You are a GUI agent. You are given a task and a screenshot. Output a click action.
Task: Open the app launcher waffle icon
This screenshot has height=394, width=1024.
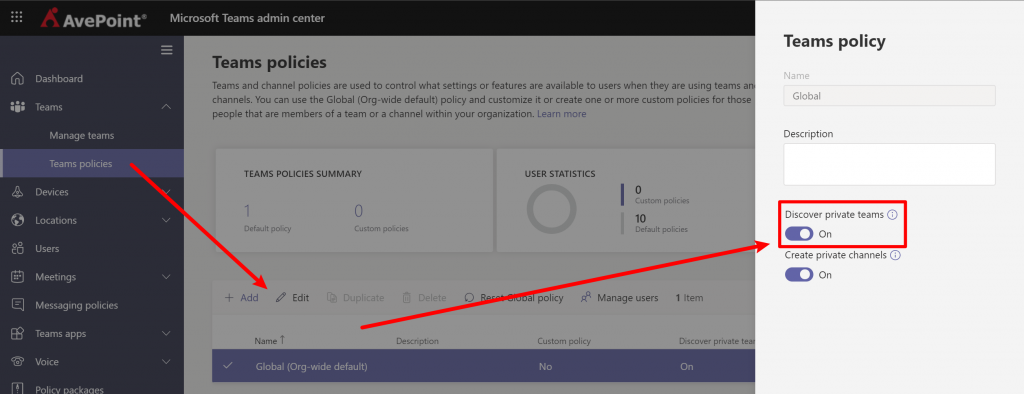pos(17,18)
